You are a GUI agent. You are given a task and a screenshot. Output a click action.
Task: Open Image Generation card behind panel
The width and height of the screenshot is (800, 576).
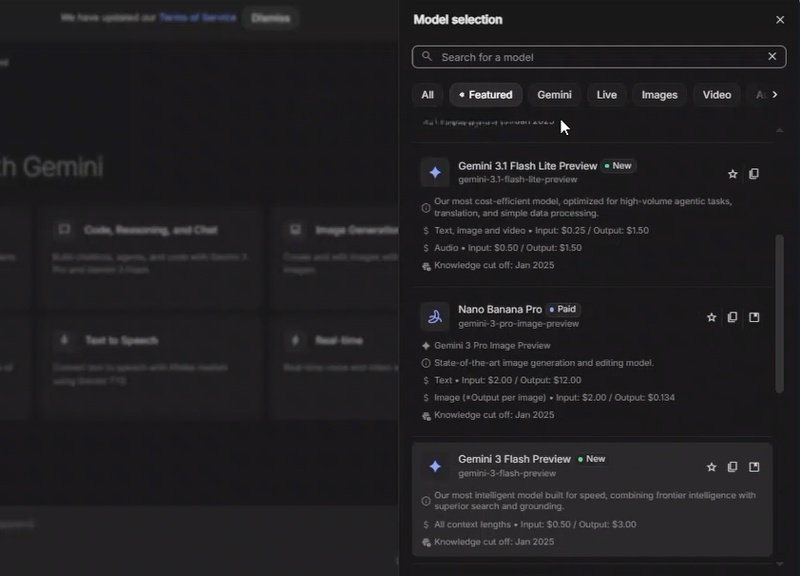pyautogui.click(x=335, y=258)
